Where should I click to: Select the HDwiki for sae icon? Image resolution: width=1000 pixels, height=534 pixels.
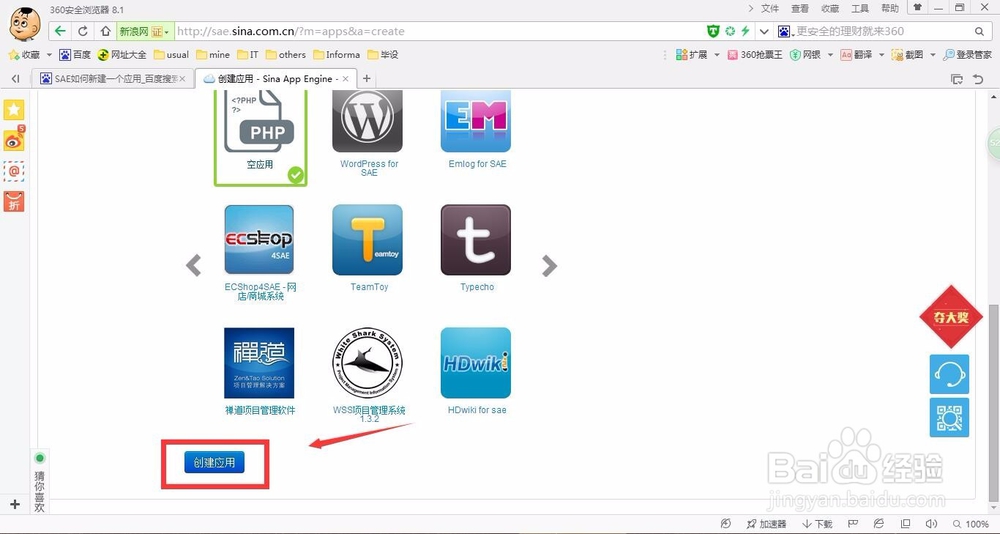[x=476, y=362]
